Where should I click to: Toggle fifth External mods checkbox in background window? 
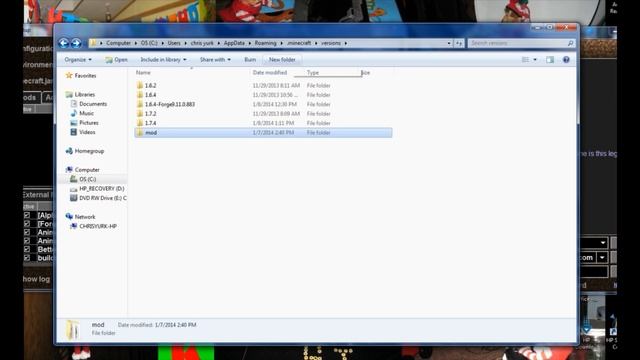tap(27, 249)
